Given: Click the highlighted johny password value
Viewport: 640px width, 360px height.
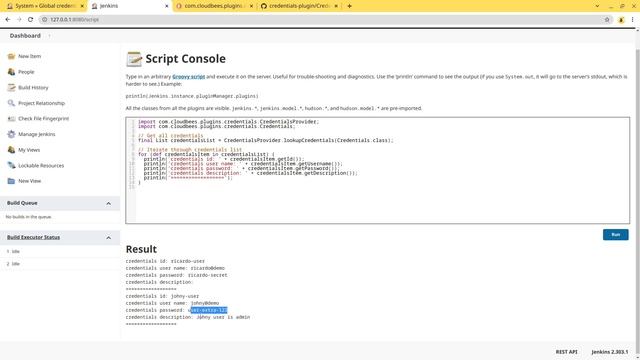Looking at the screenshot, I should [x=209, y=310].
